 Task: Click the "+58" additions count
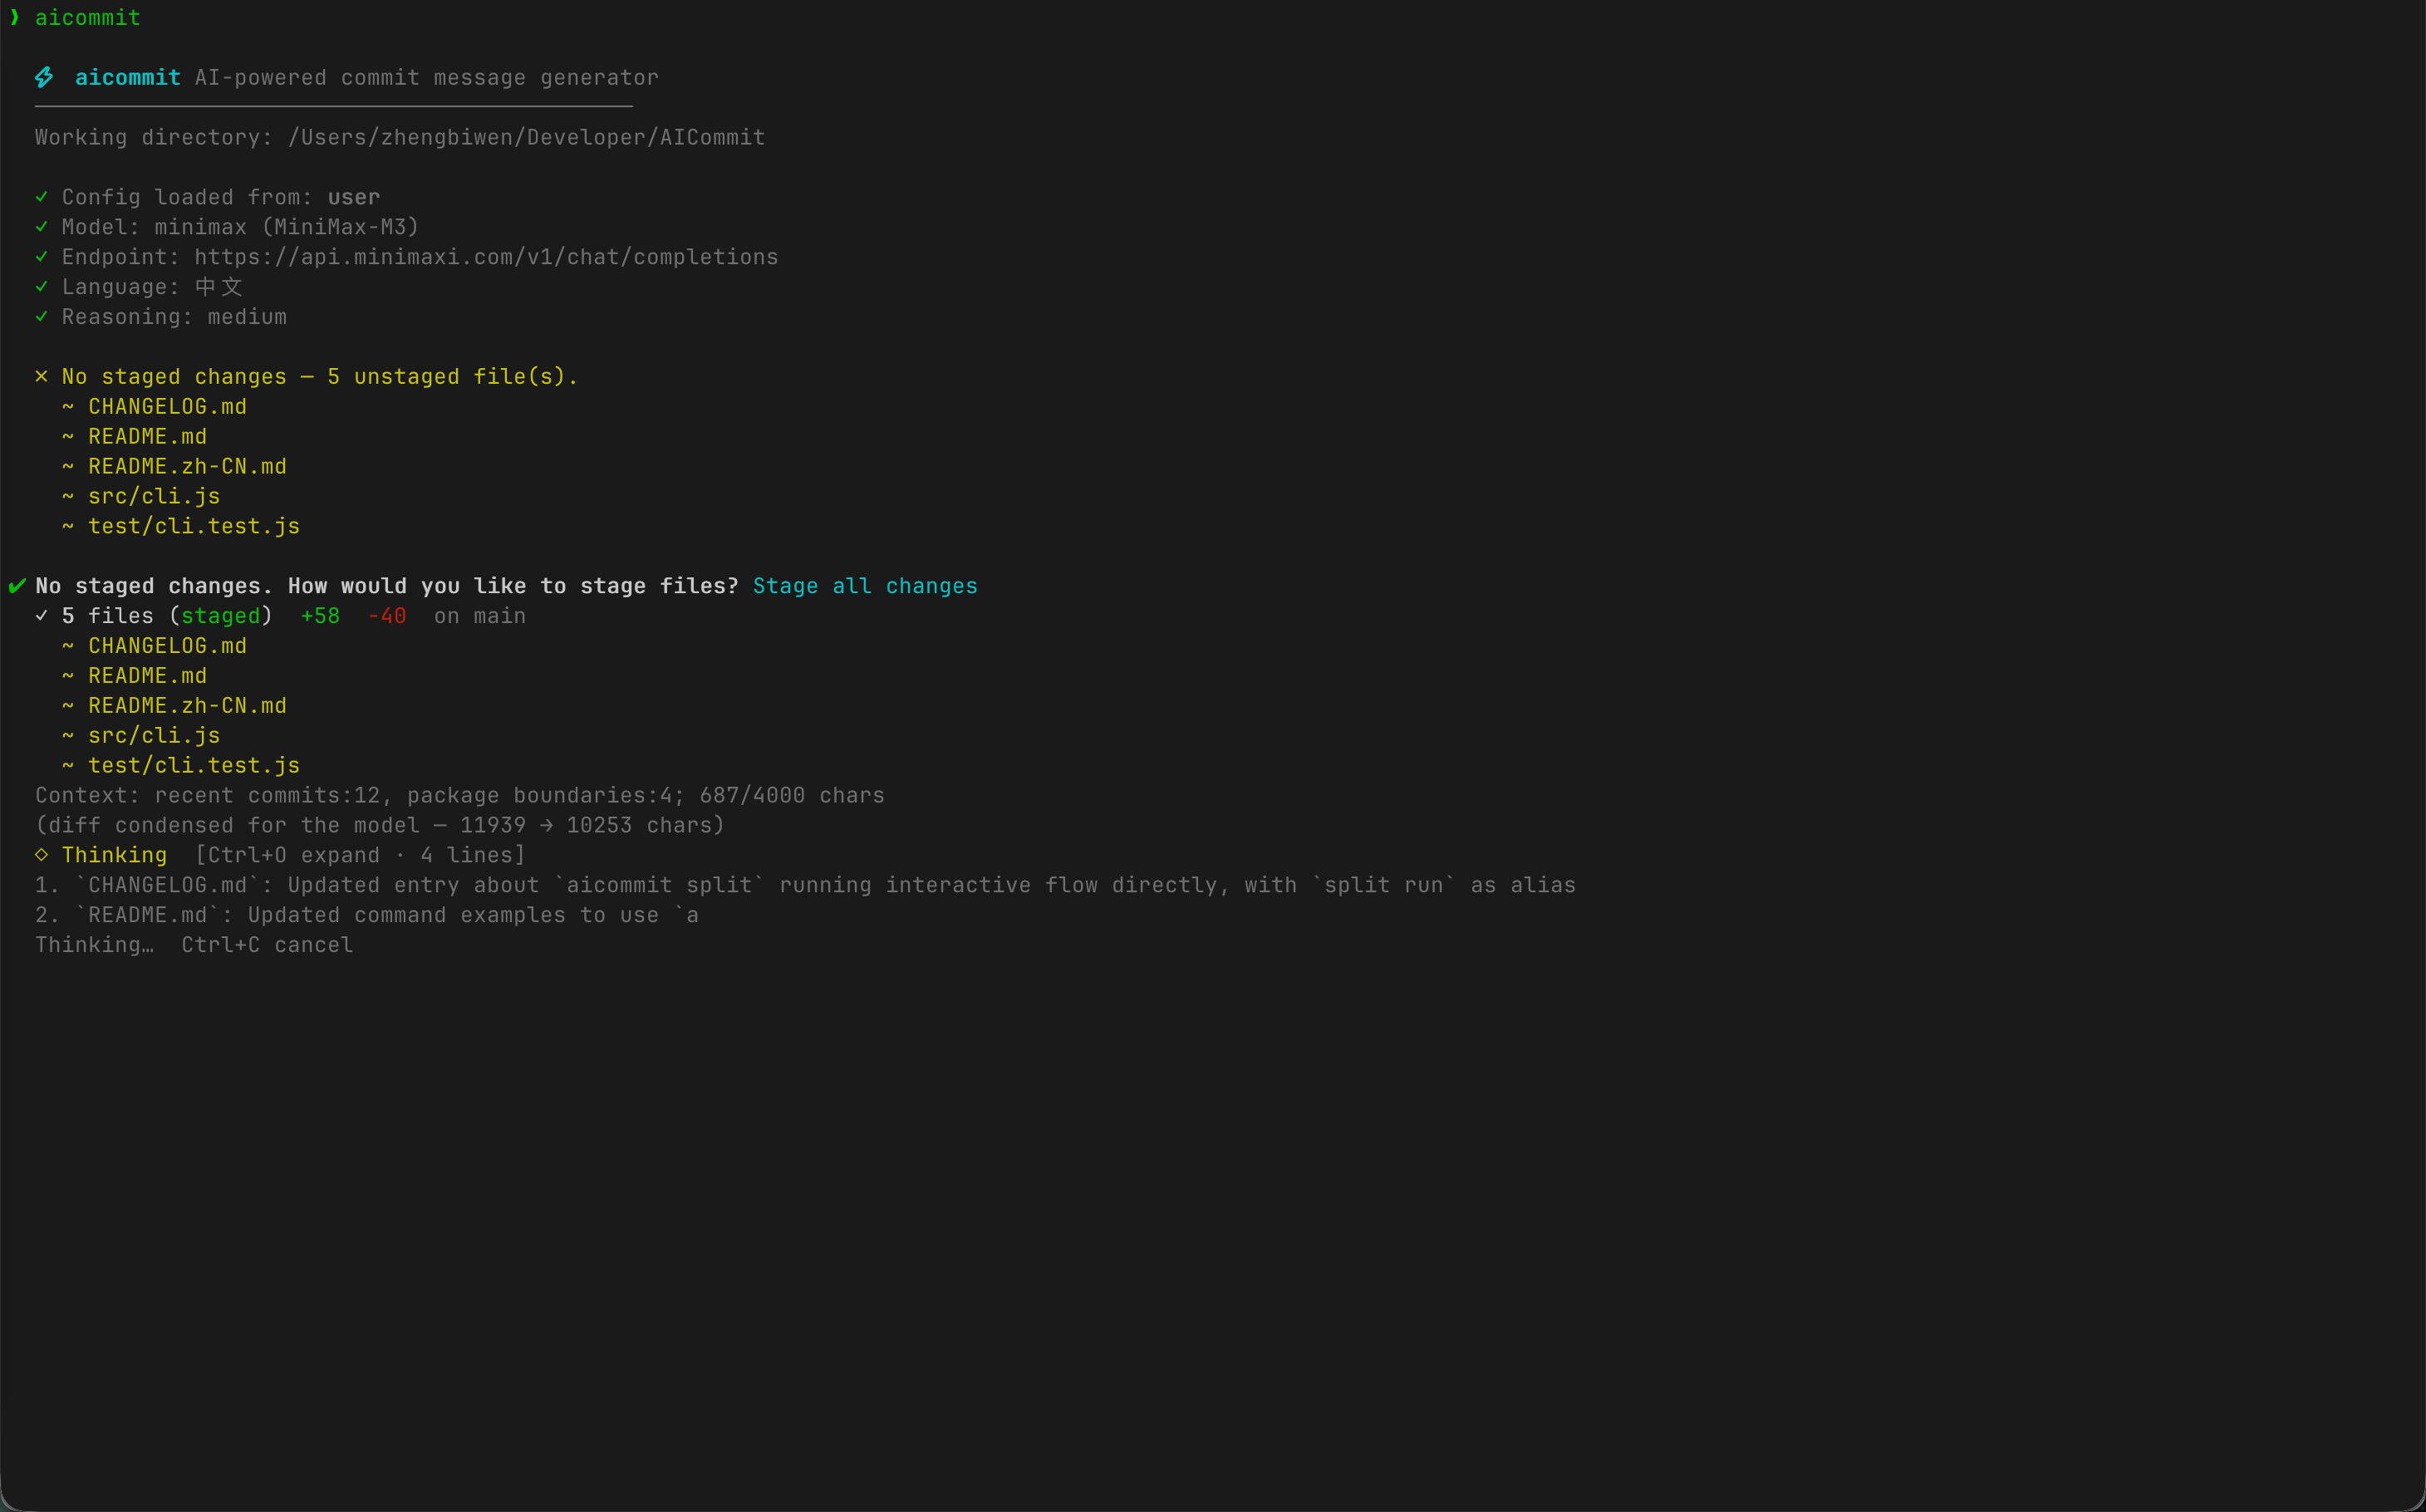coord(320,616)
